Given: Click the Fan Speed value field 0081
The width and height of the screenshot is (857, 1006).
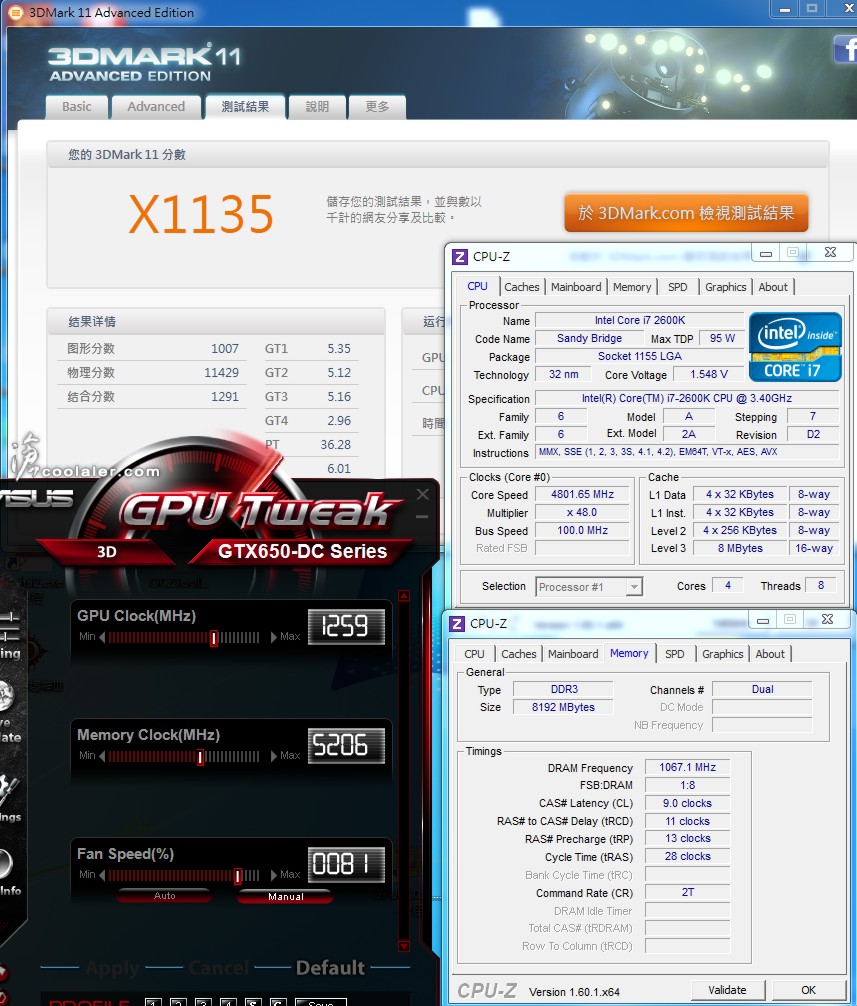Looking at the screenshot, I should (x=346, y=864).
